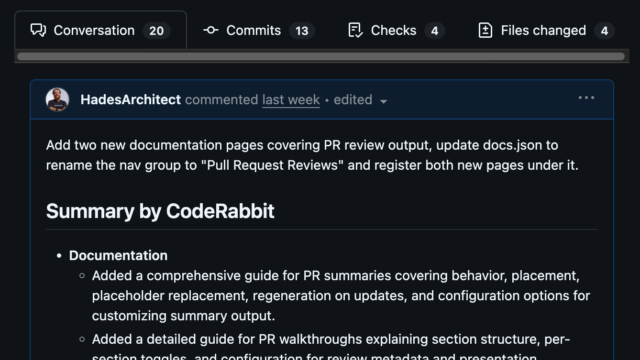This screenshot has width=640, height=360.
Task: Click the Commits count badge 13
Action: click(302, 31)
